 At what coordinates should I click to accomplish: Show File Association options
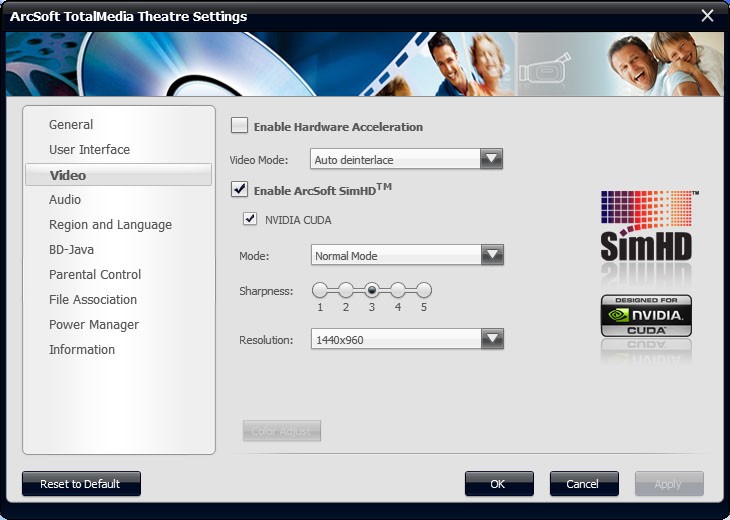pyautogui.click(x=93, y=300)
